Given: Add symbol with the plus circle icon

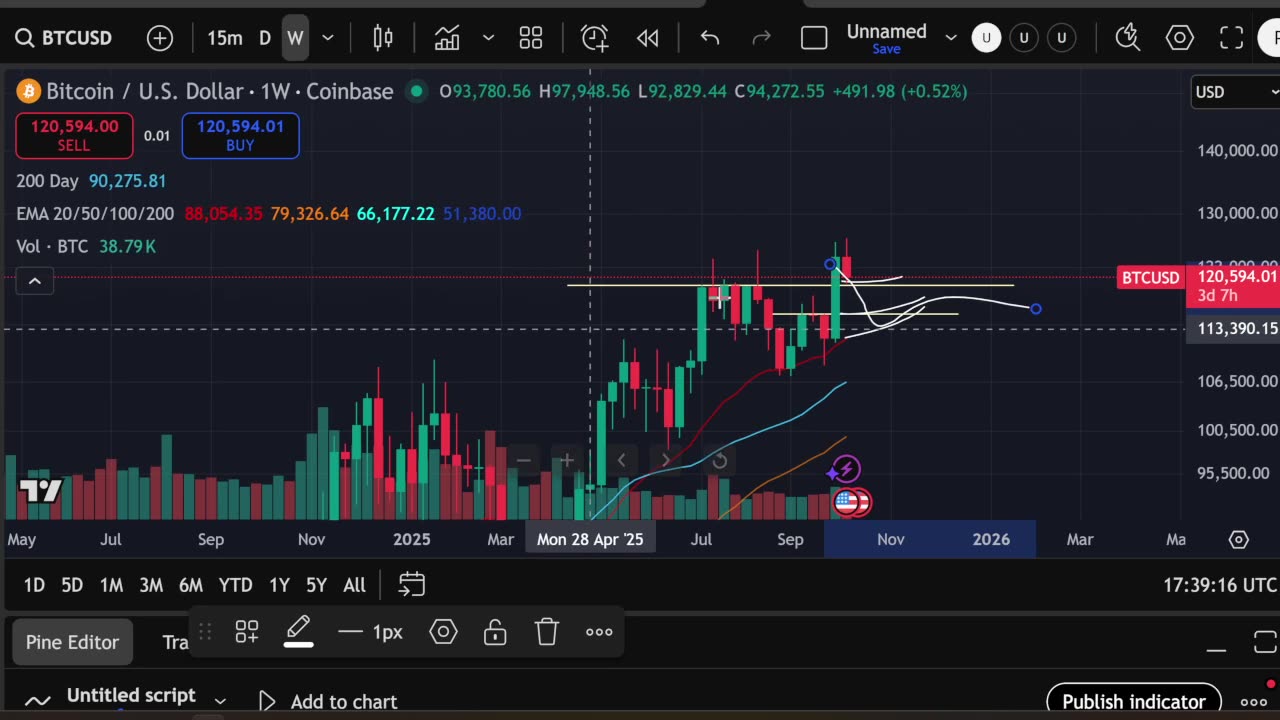Looking at the screenshot, I should [160, 38].
